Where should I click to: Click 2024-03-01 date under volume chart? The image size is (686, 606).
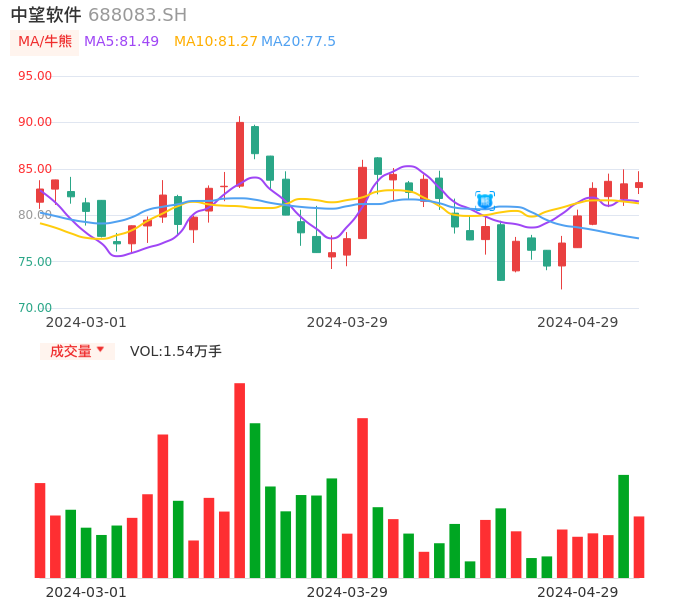point(86,592)
